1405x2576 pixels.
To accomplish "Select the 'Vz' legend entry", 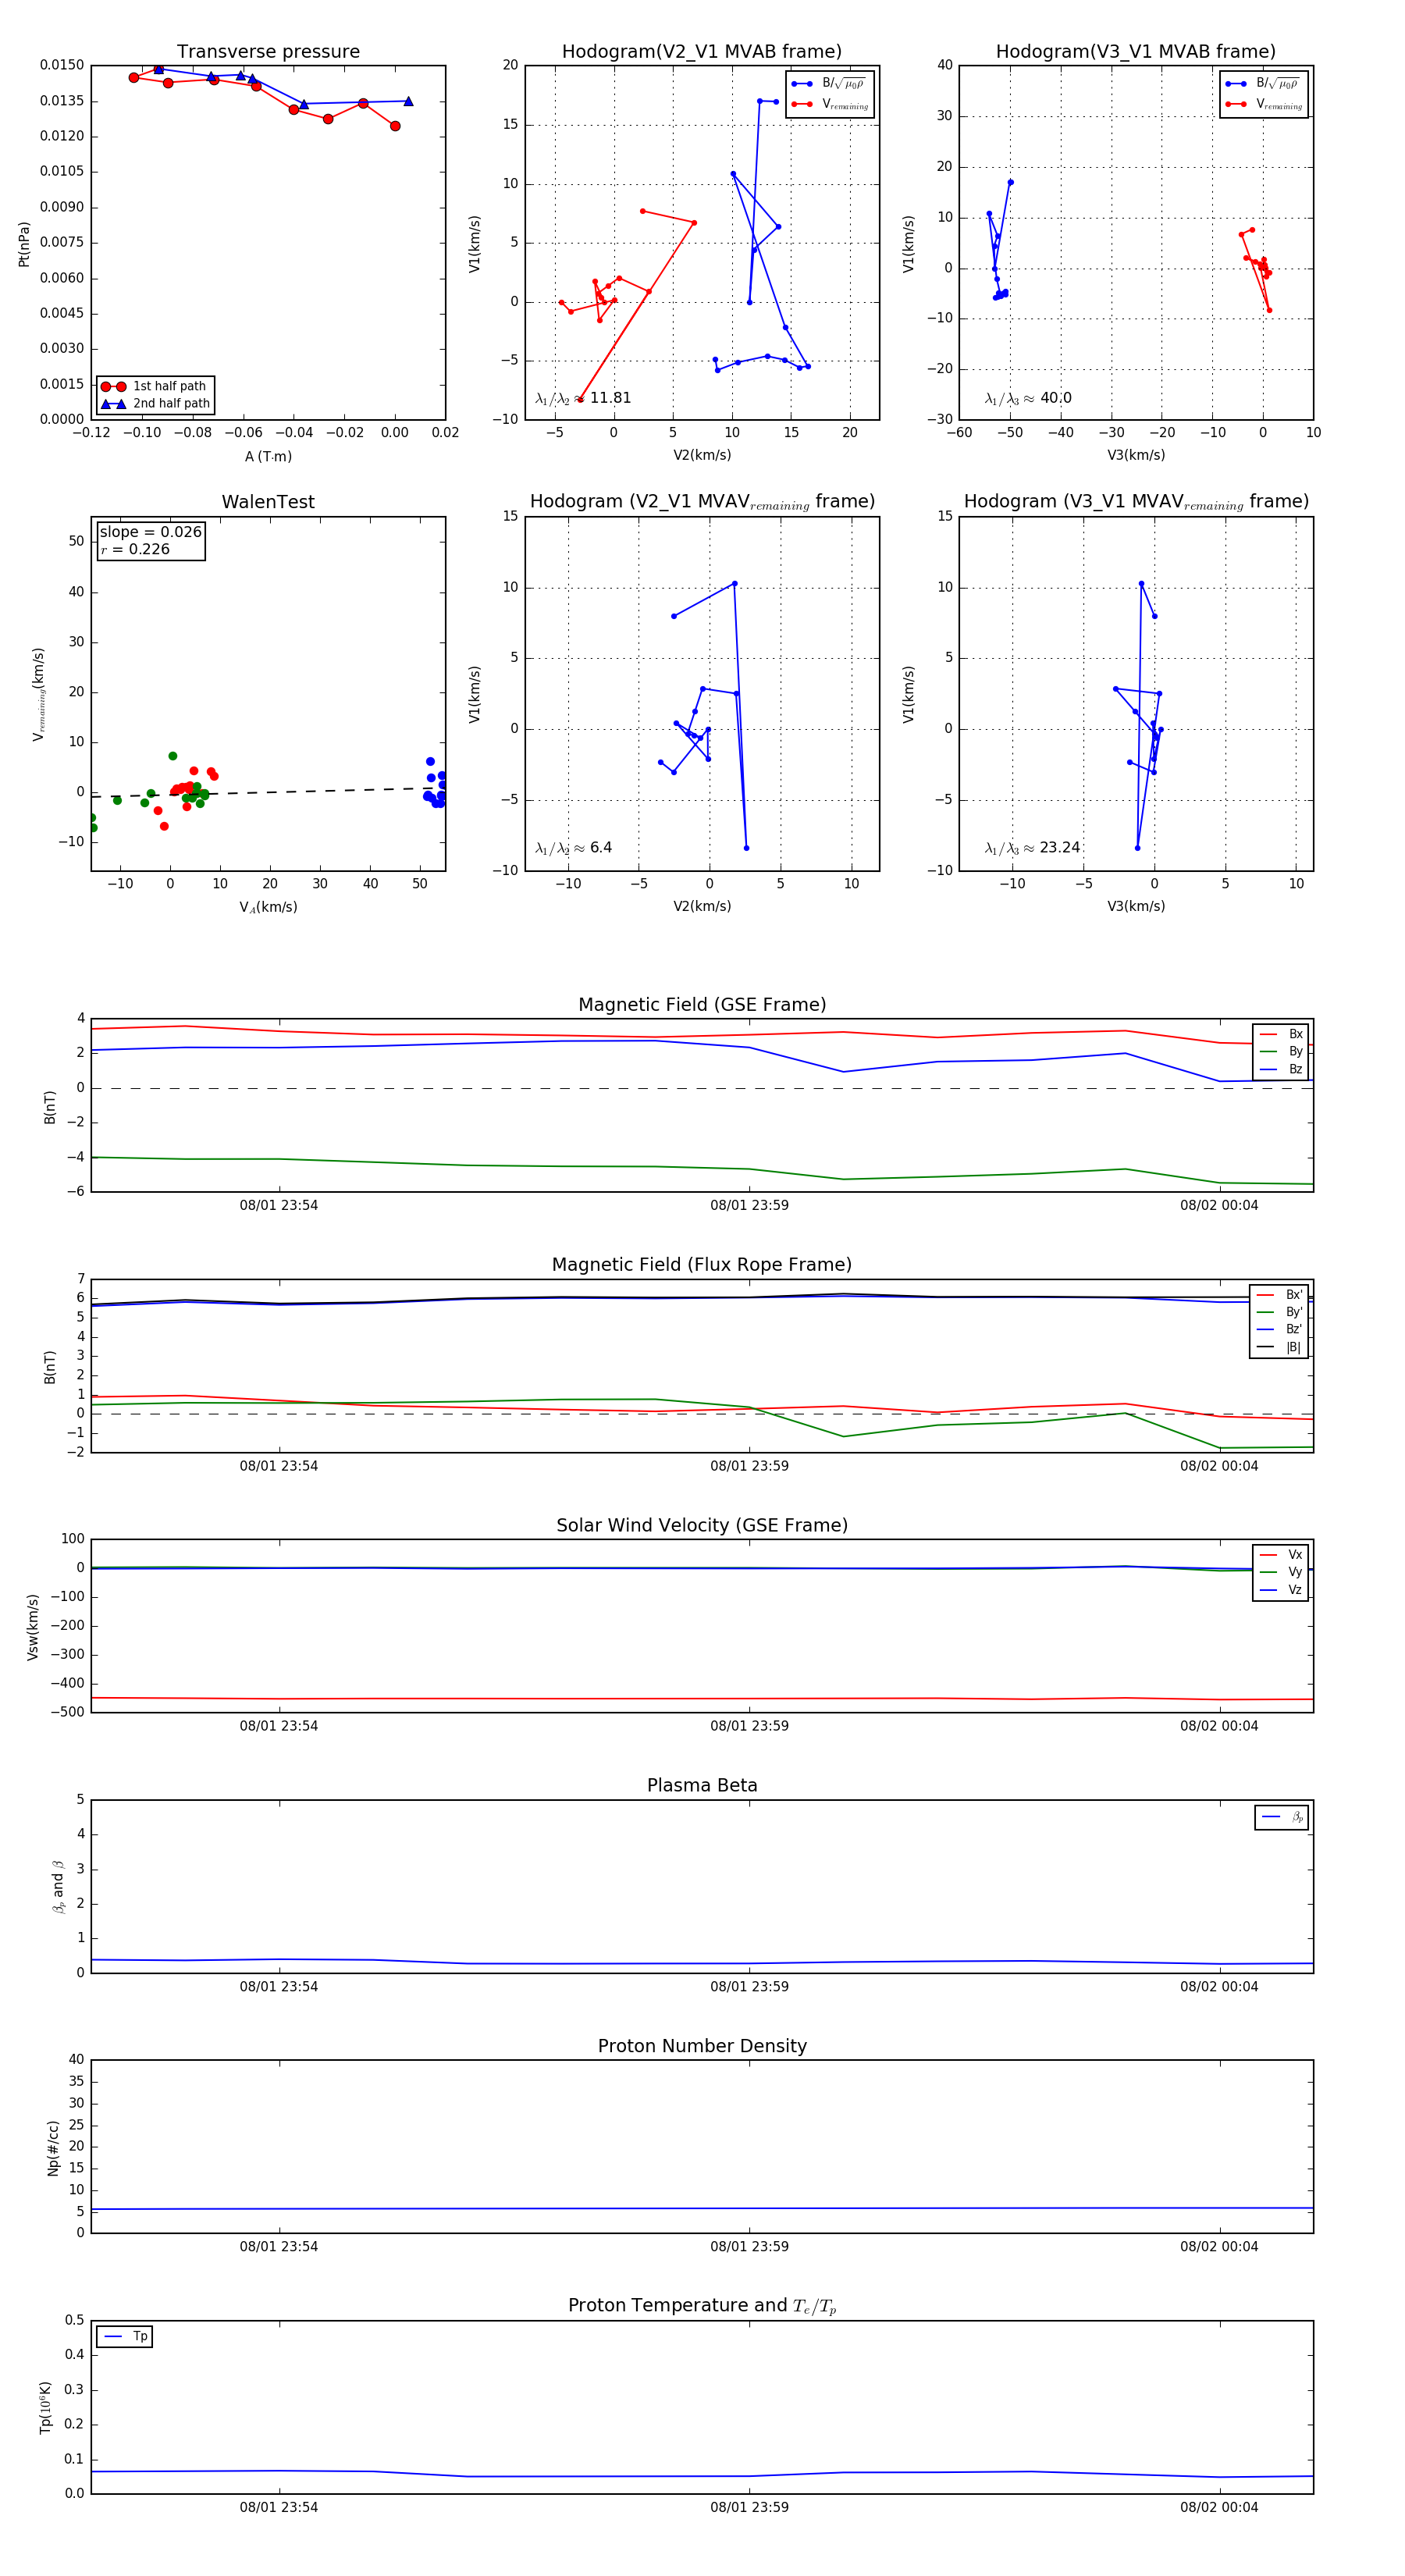I will [1281, 1590].
